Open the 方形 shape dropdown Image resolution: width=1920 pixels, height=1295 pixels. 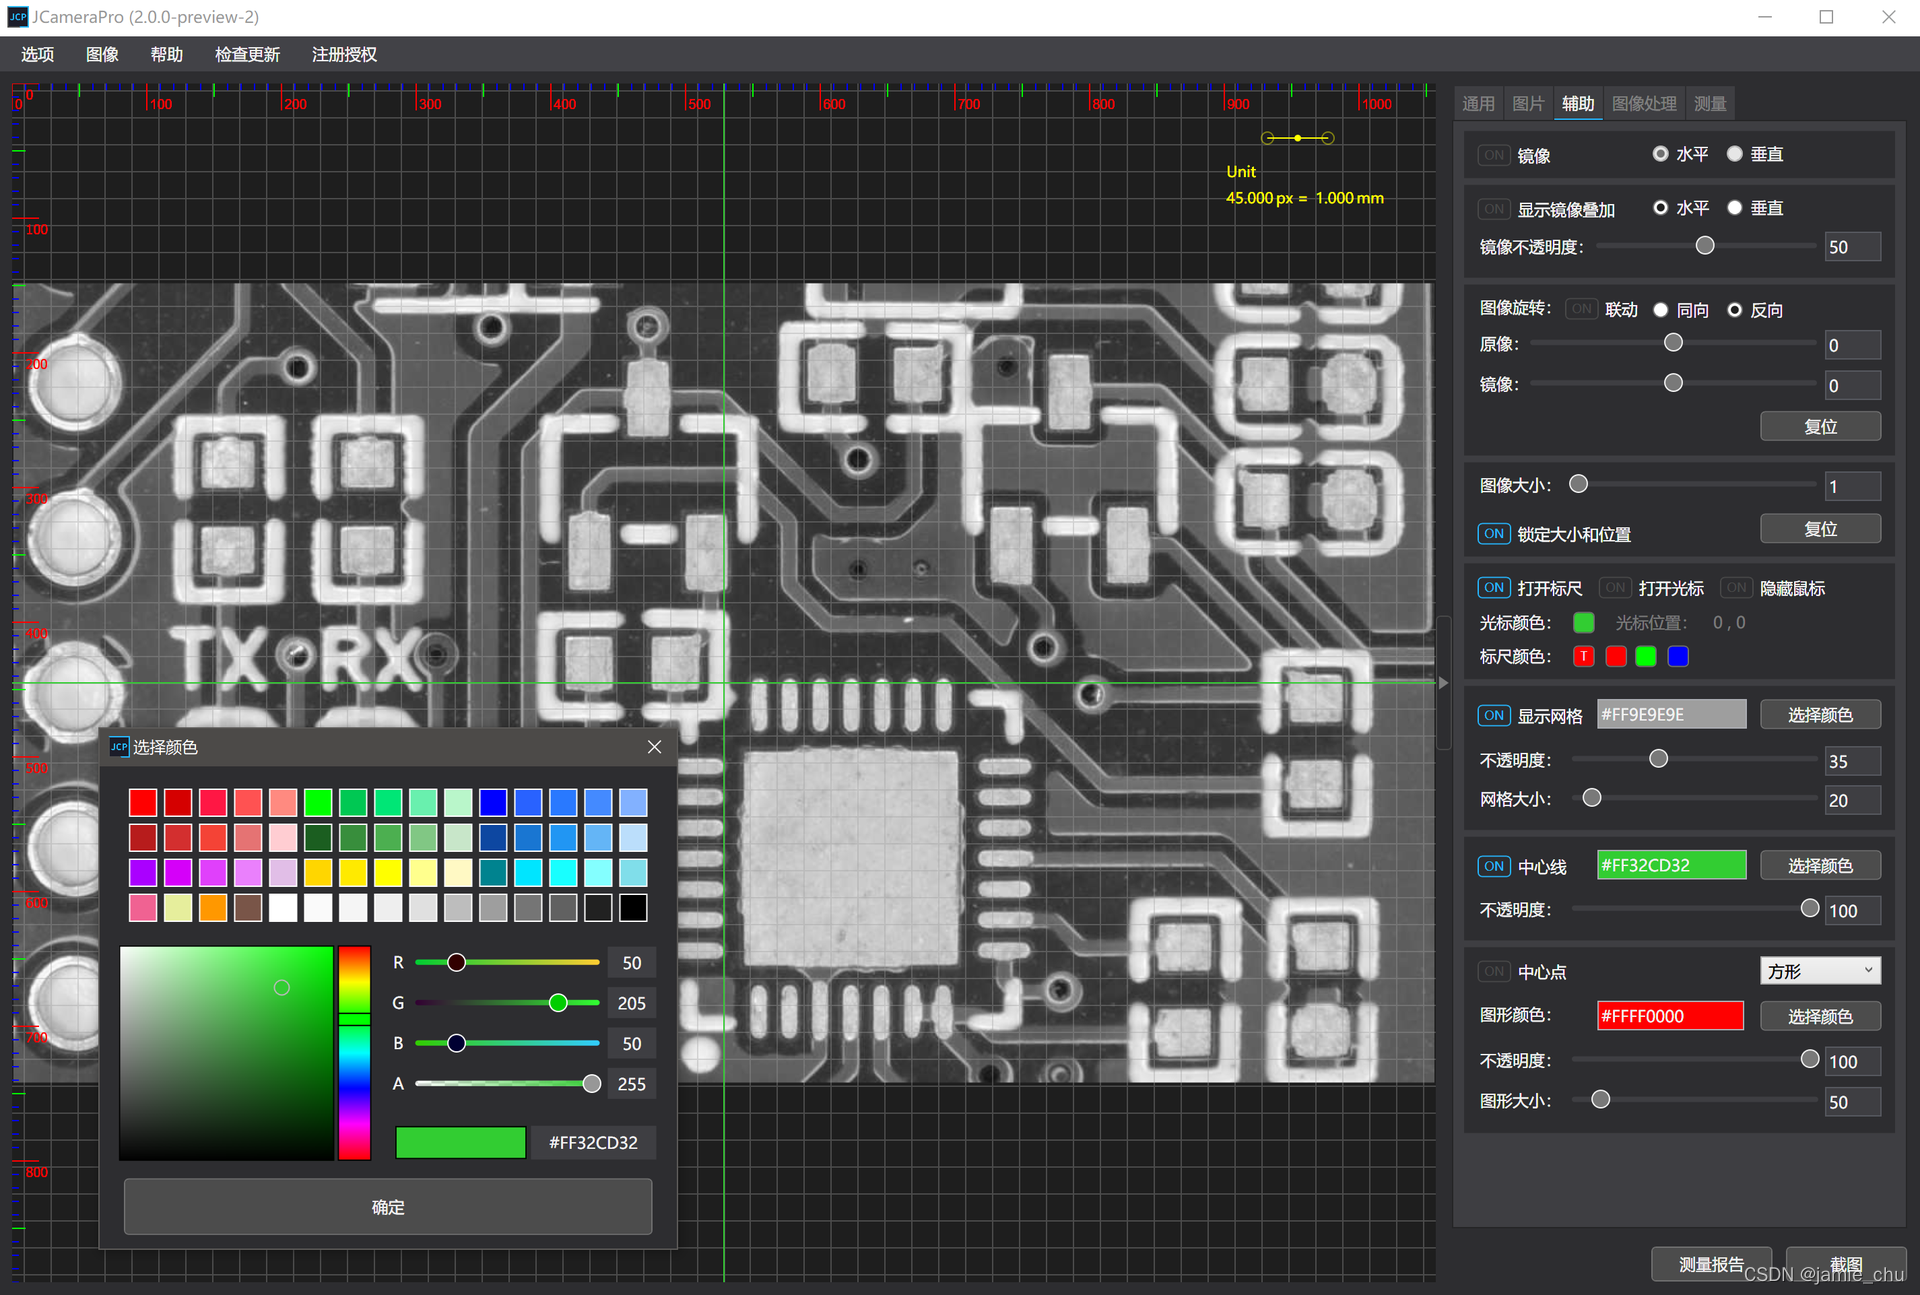(x=1819, y=971)
